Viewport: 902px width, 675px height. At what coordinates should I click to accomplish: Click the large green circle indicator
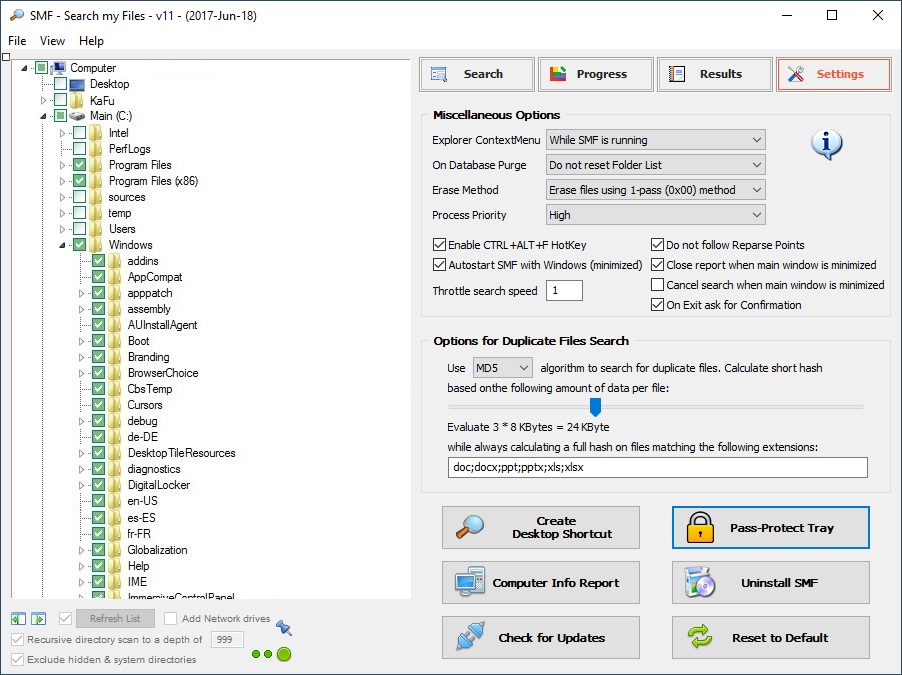[x=284, y=654]
